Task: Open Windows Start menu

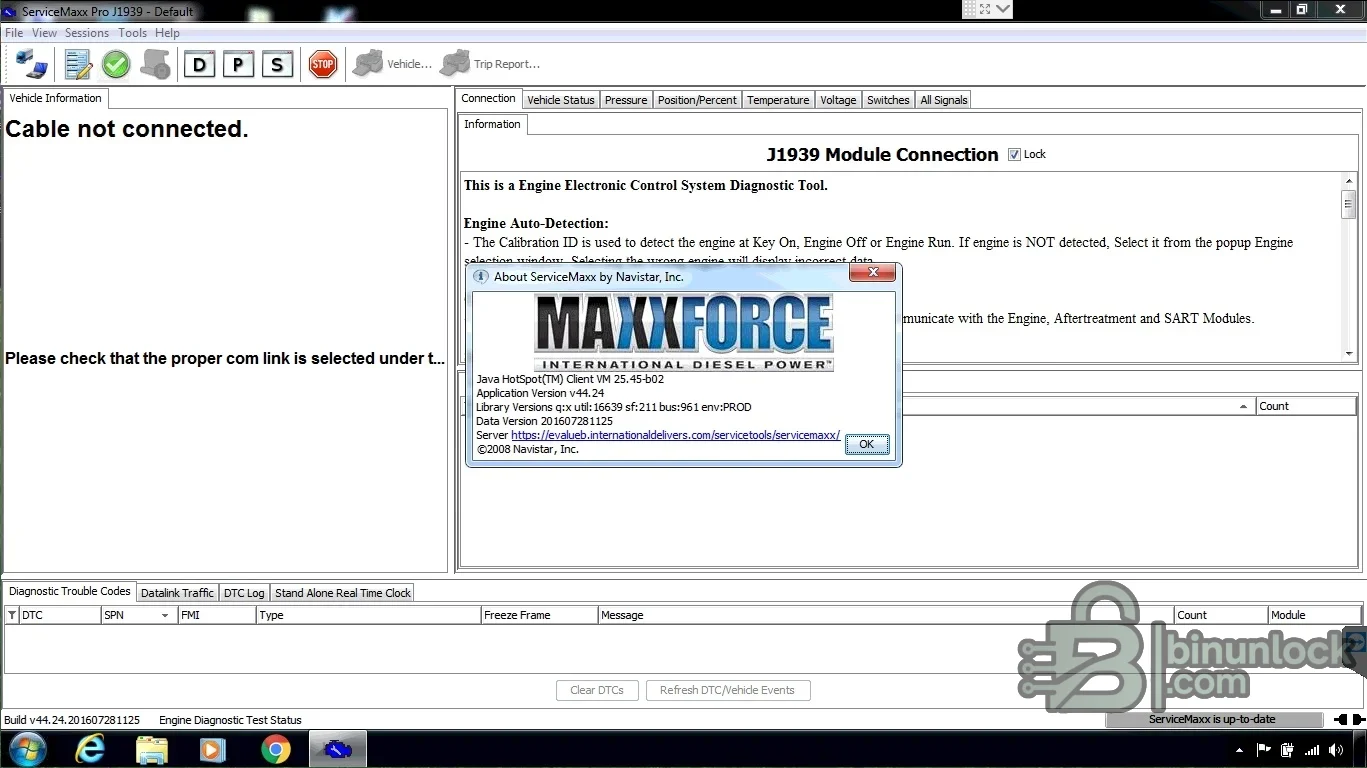Action: point(26,749)
